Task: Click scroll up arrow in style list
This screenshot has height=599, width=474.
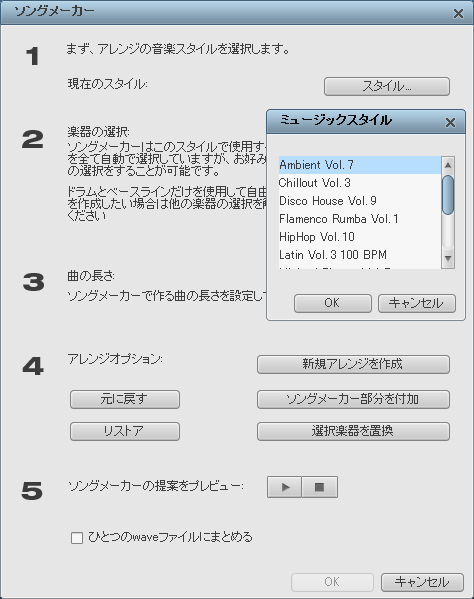Action: point(448,165)
